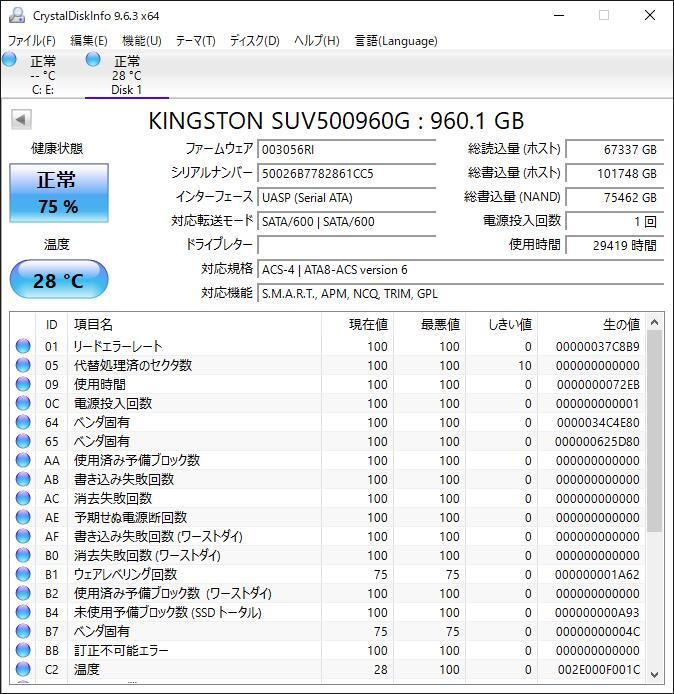Click the status orb for ID 64
The width and height of the screenshot is (674, 694).
[x=23, y=422]
